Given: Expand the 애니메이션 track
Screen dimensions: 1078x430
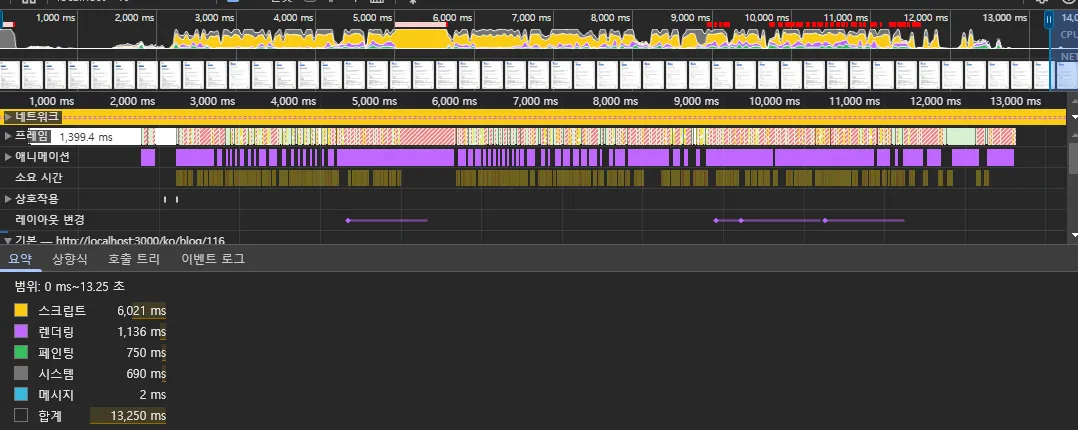Looking at the screenshot, I should pyautogui.click(x=8, y=157).
